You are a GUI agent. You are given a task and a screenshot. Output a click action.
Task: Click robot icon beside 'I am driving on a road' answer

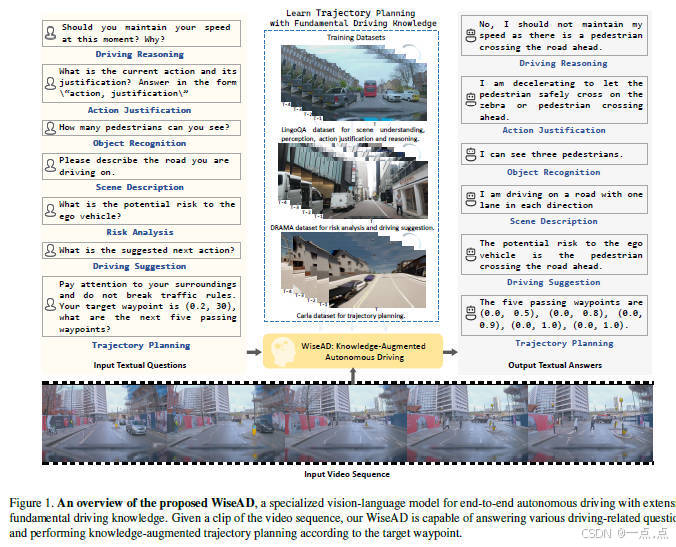point(471,200)
